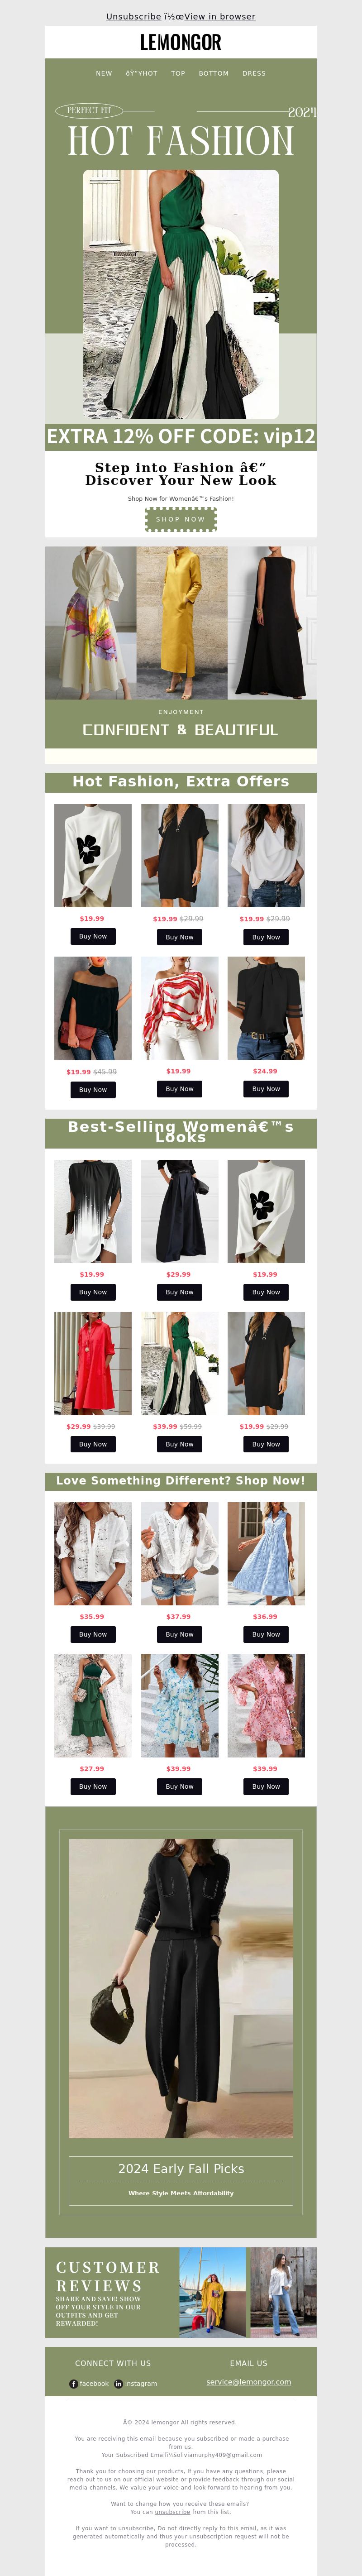Viewport: 362px width, 2576px height.
Task: Select DRESS in navigation menu
Action: click(254, 73)
